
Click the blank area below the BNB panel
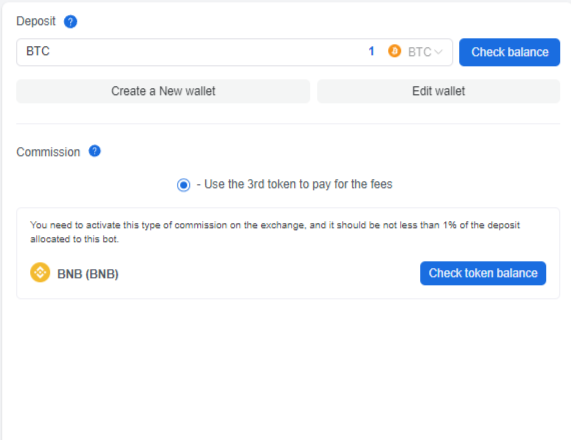288,368
